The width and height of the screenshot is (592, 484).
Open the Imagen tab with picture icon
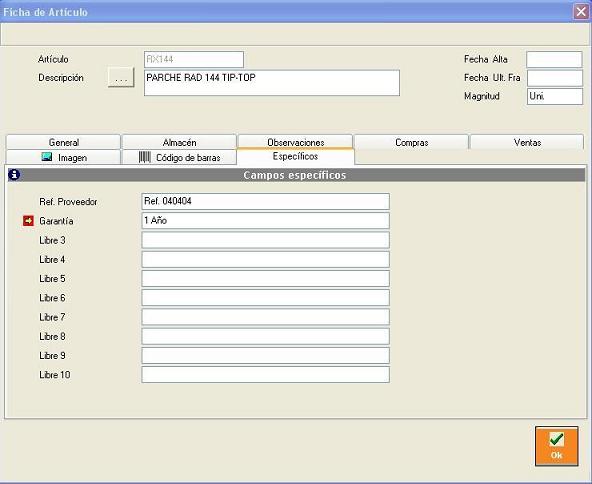click(63, 157)
